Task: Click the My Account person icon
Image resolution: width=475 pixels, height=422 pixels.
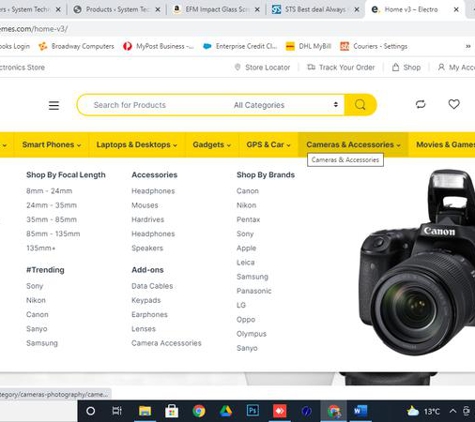Action: tap(441, 67)
